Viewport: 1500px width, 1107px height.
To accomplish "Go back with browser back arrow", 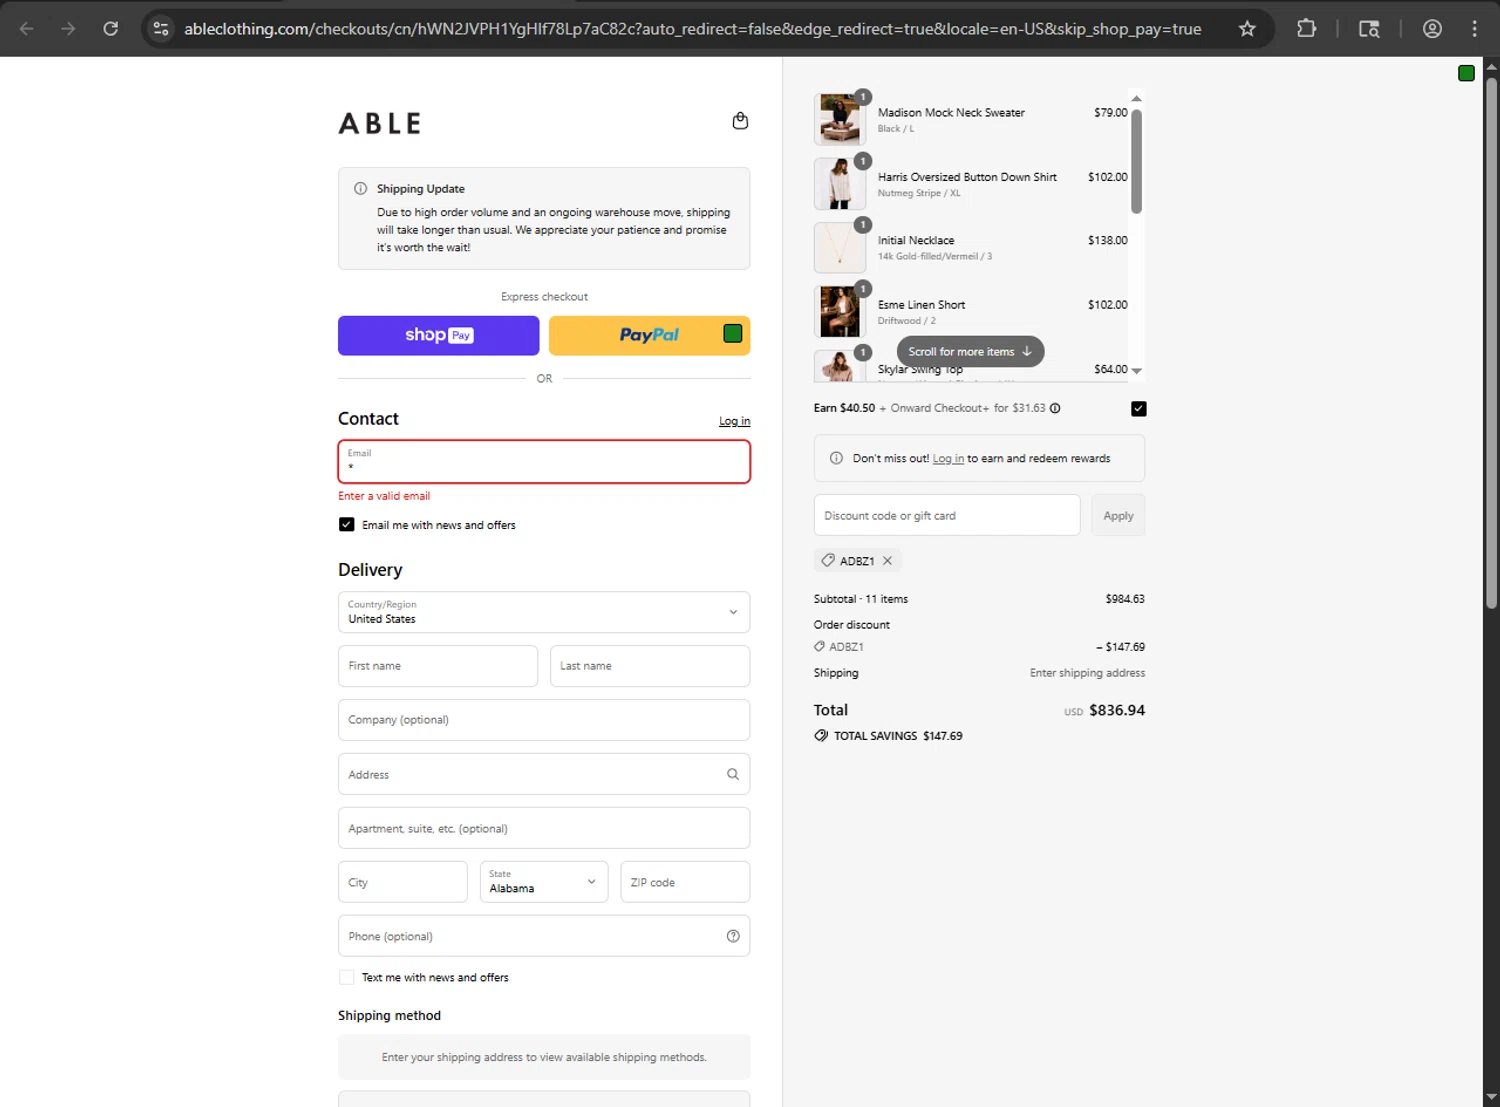I will pyautogui.click(x=27, y=29).
